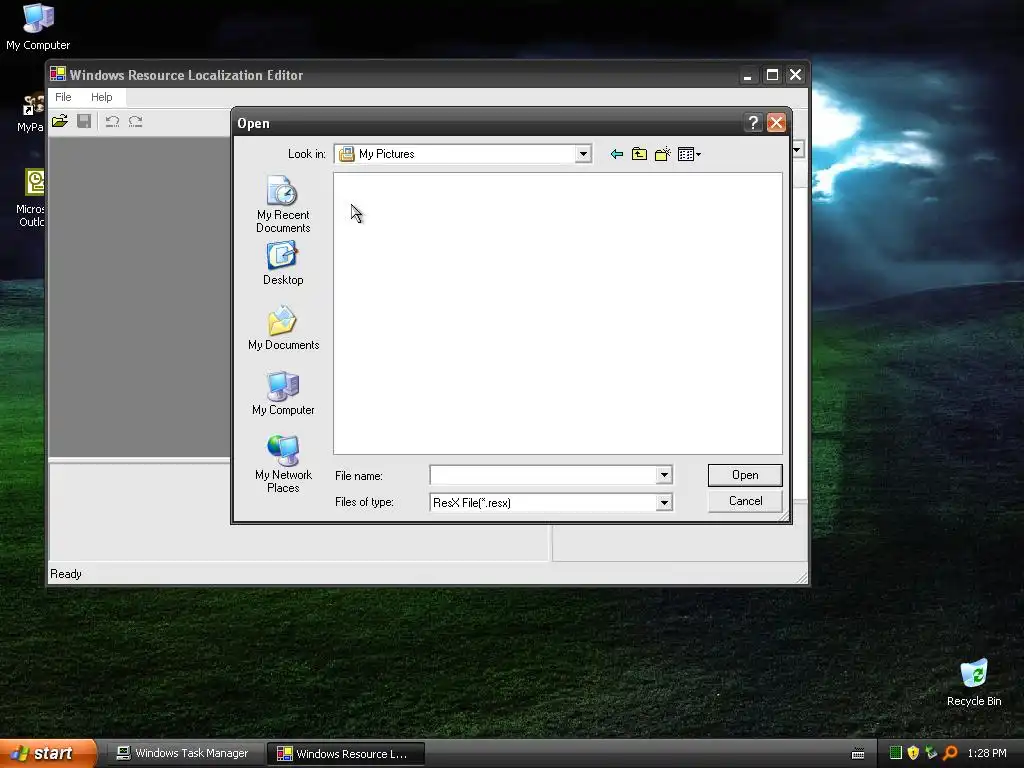Select the My Computer desktop icon

38,27
